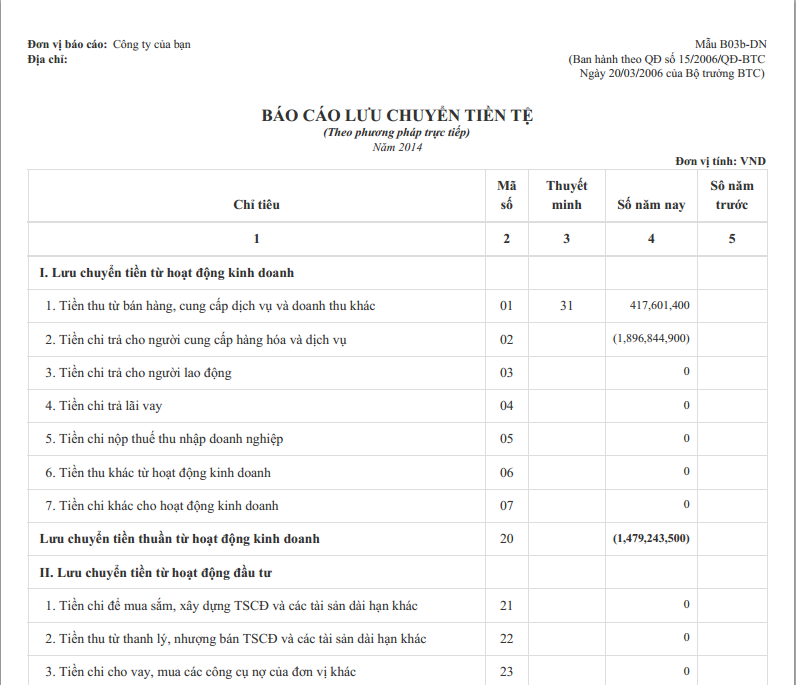The height and width of the screenshot is (685, 796).
Task: Select code 04 in Mã số column
Action: tap(506, 406)
